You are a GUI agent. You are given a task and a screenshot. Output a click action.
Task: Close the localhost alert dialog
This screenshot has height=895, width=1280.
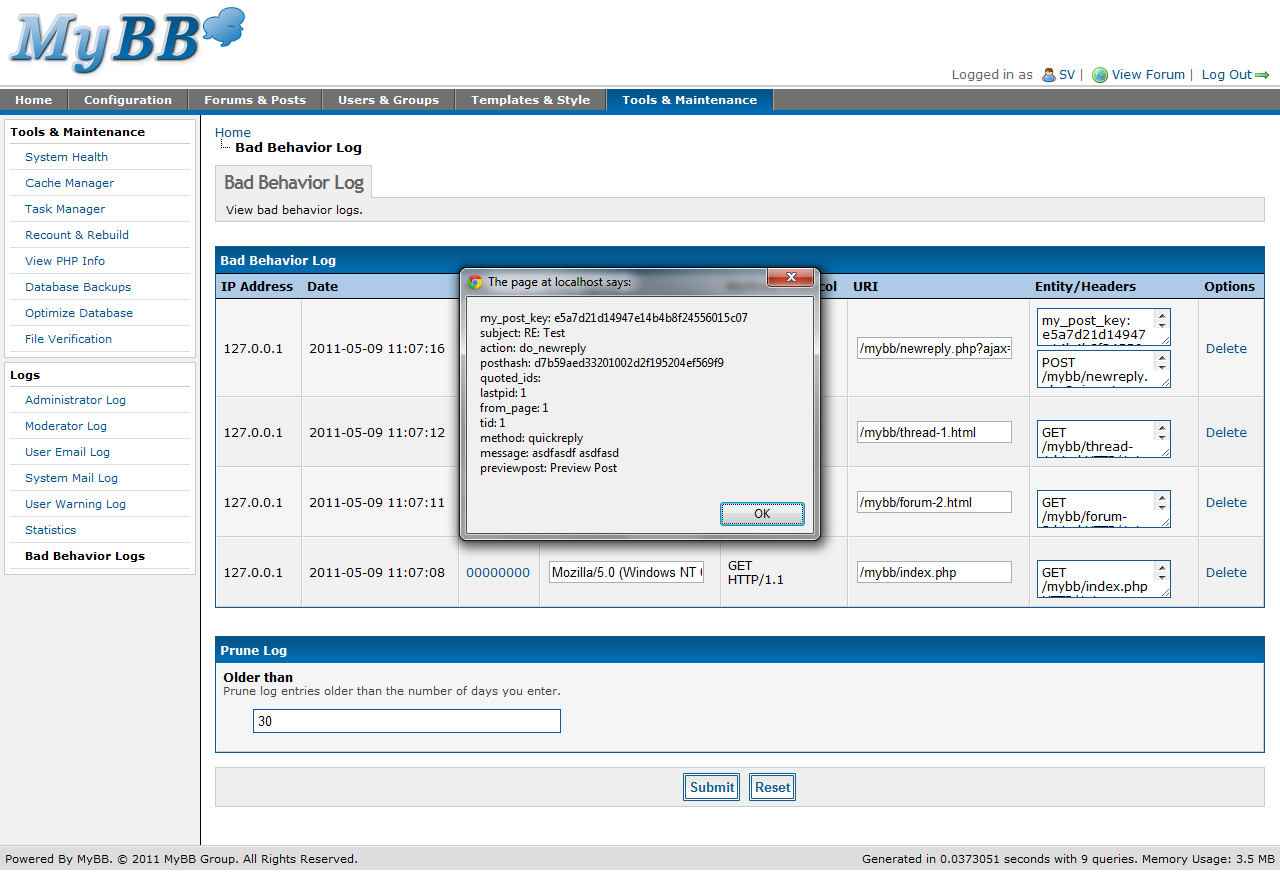tap(792, 277)
